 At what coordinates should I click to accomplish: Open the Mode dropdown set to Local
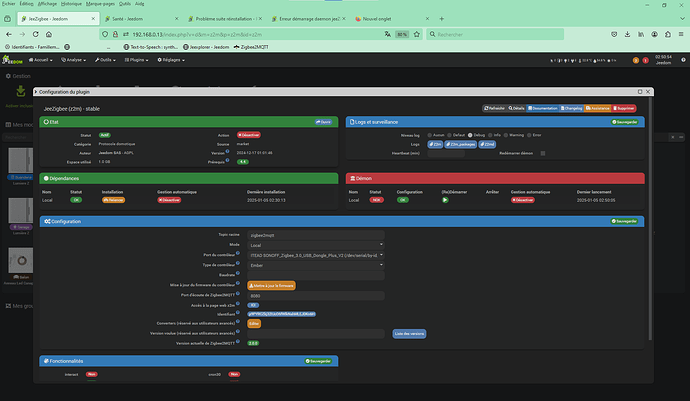[x=316, y=245]
